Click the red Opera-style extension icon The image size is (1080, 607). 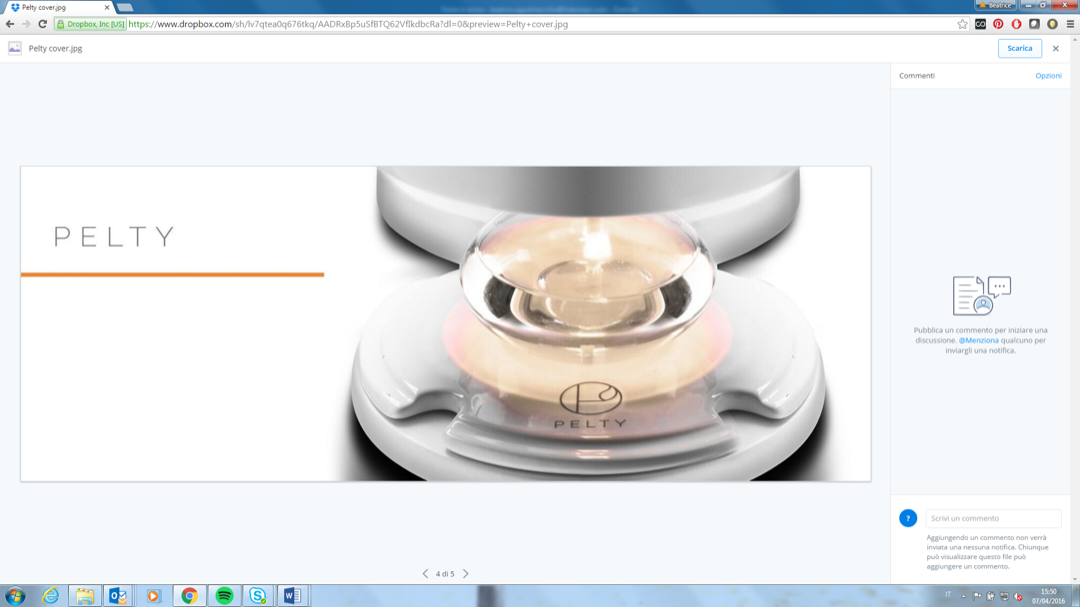[1016, 24]
